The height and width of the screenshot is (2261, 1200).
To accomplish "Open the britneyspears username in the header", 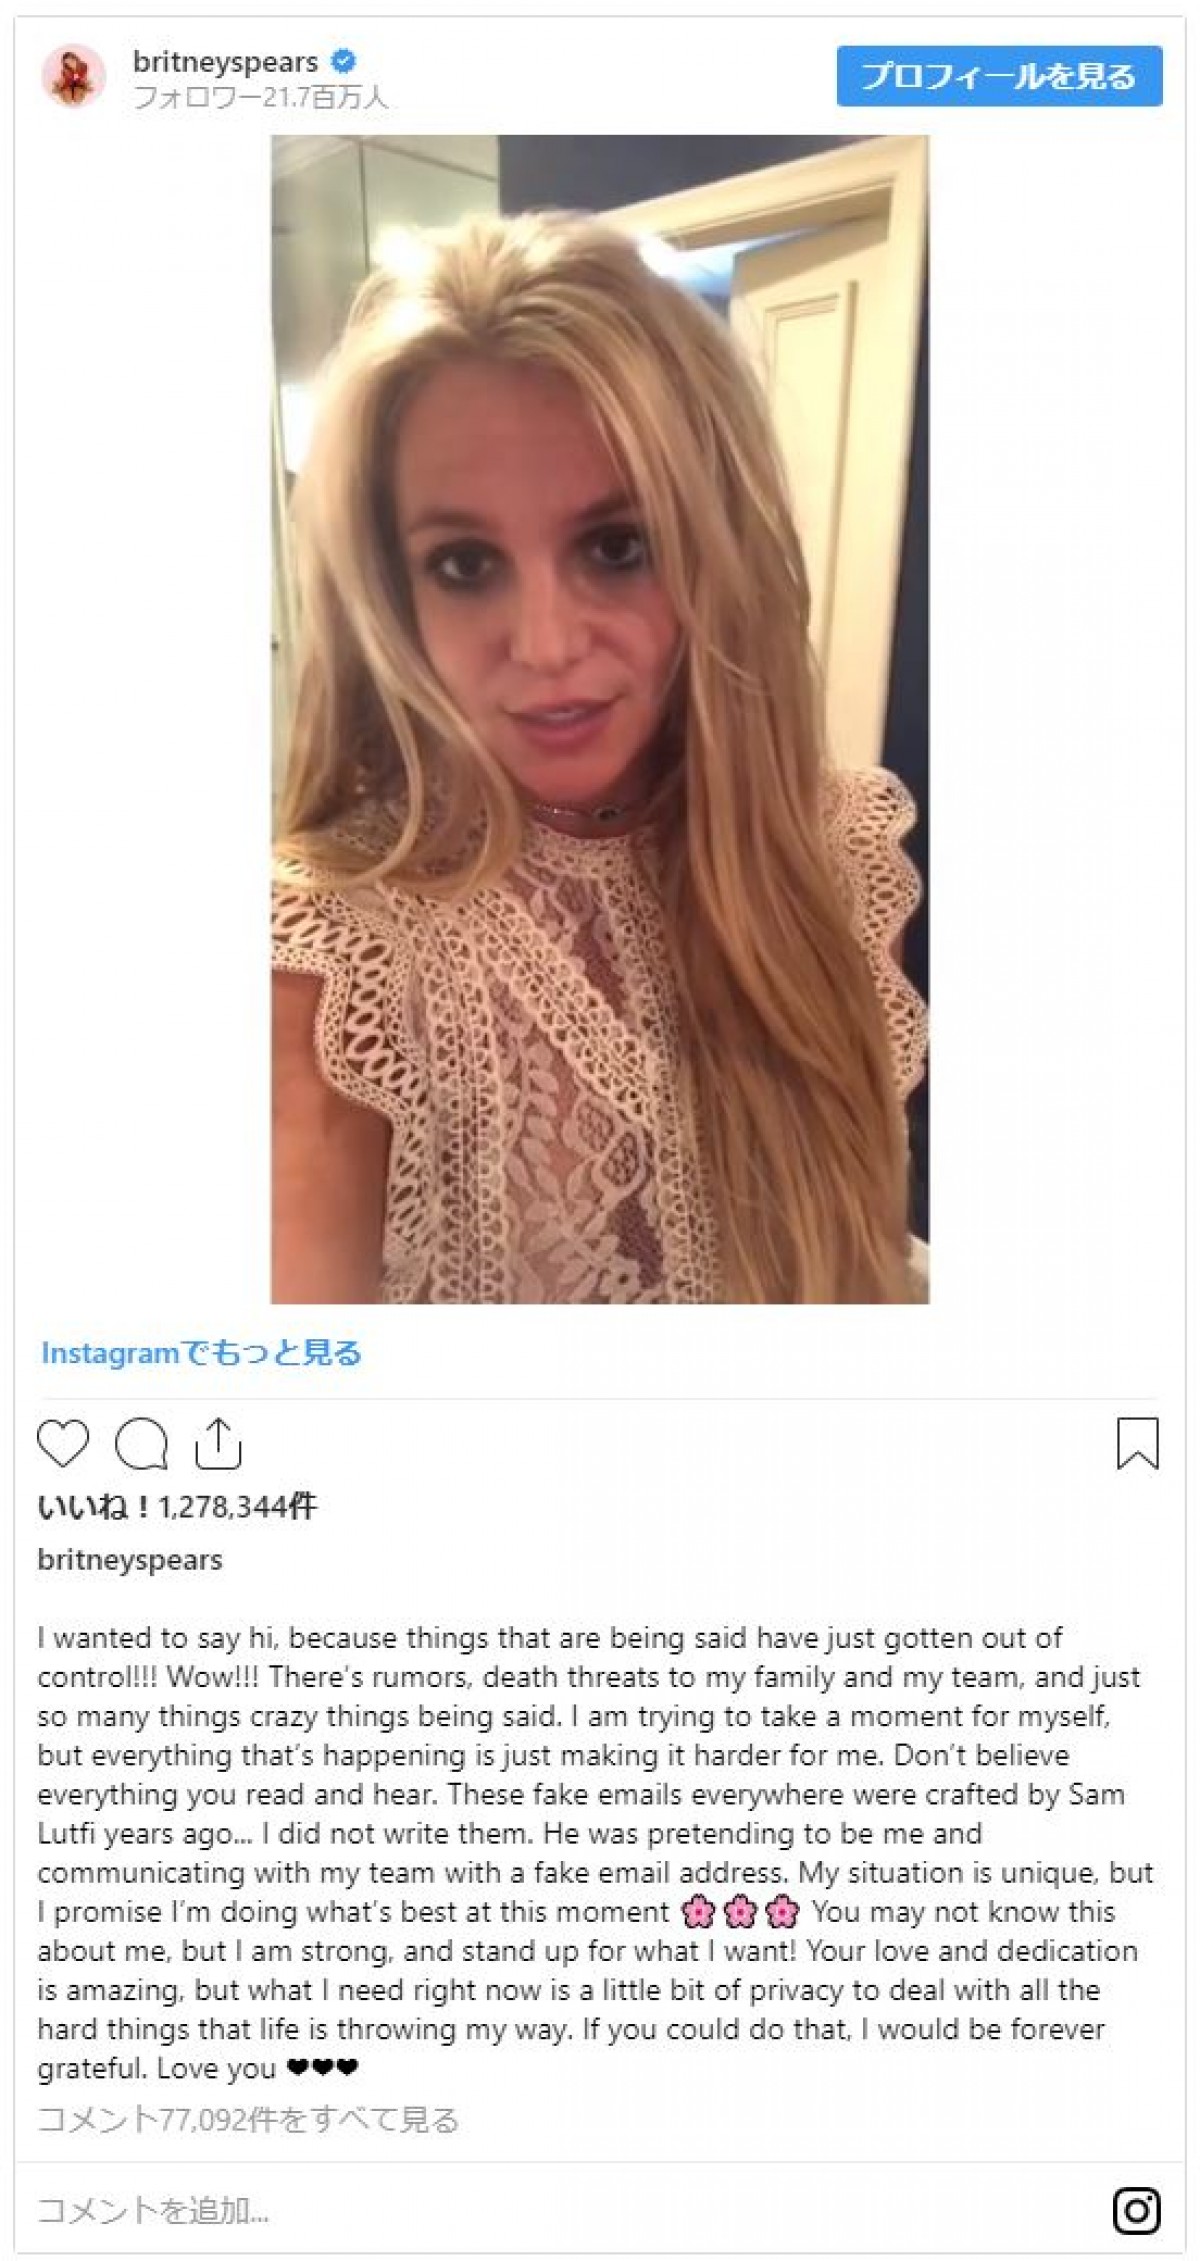I will tap(225, 62).
